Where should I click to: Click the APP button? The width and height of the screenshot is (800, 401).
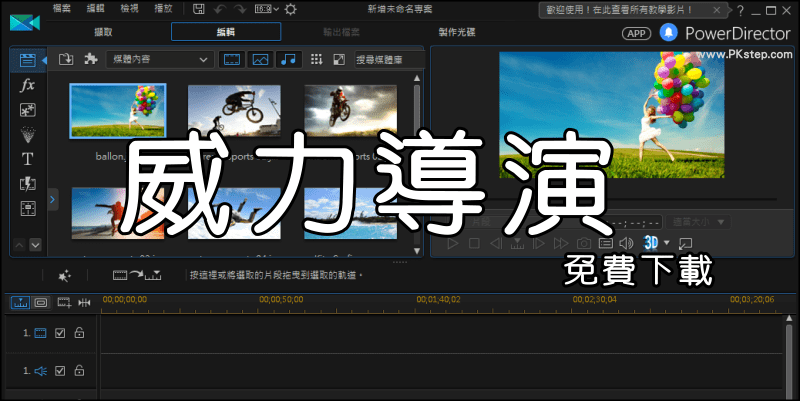click(x=636, y=34)
